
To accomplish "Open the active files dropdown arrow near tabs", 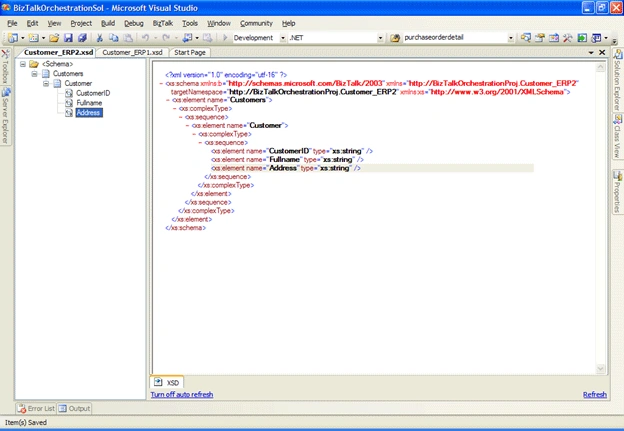I will click(x=591, y=53).
